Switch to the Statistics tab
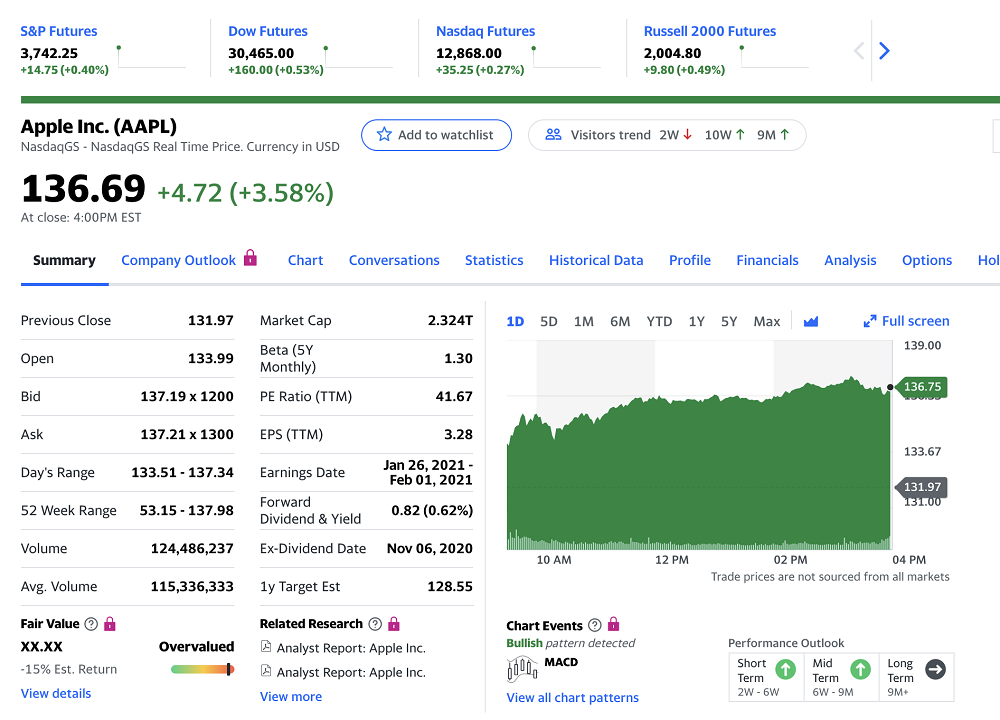This screenshot has width=1000, height=720. [494, 260]
